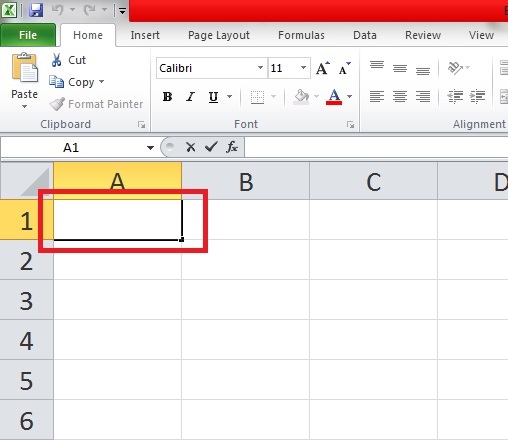Click the formula bar Cancel X icon

(x=191, y=147)
